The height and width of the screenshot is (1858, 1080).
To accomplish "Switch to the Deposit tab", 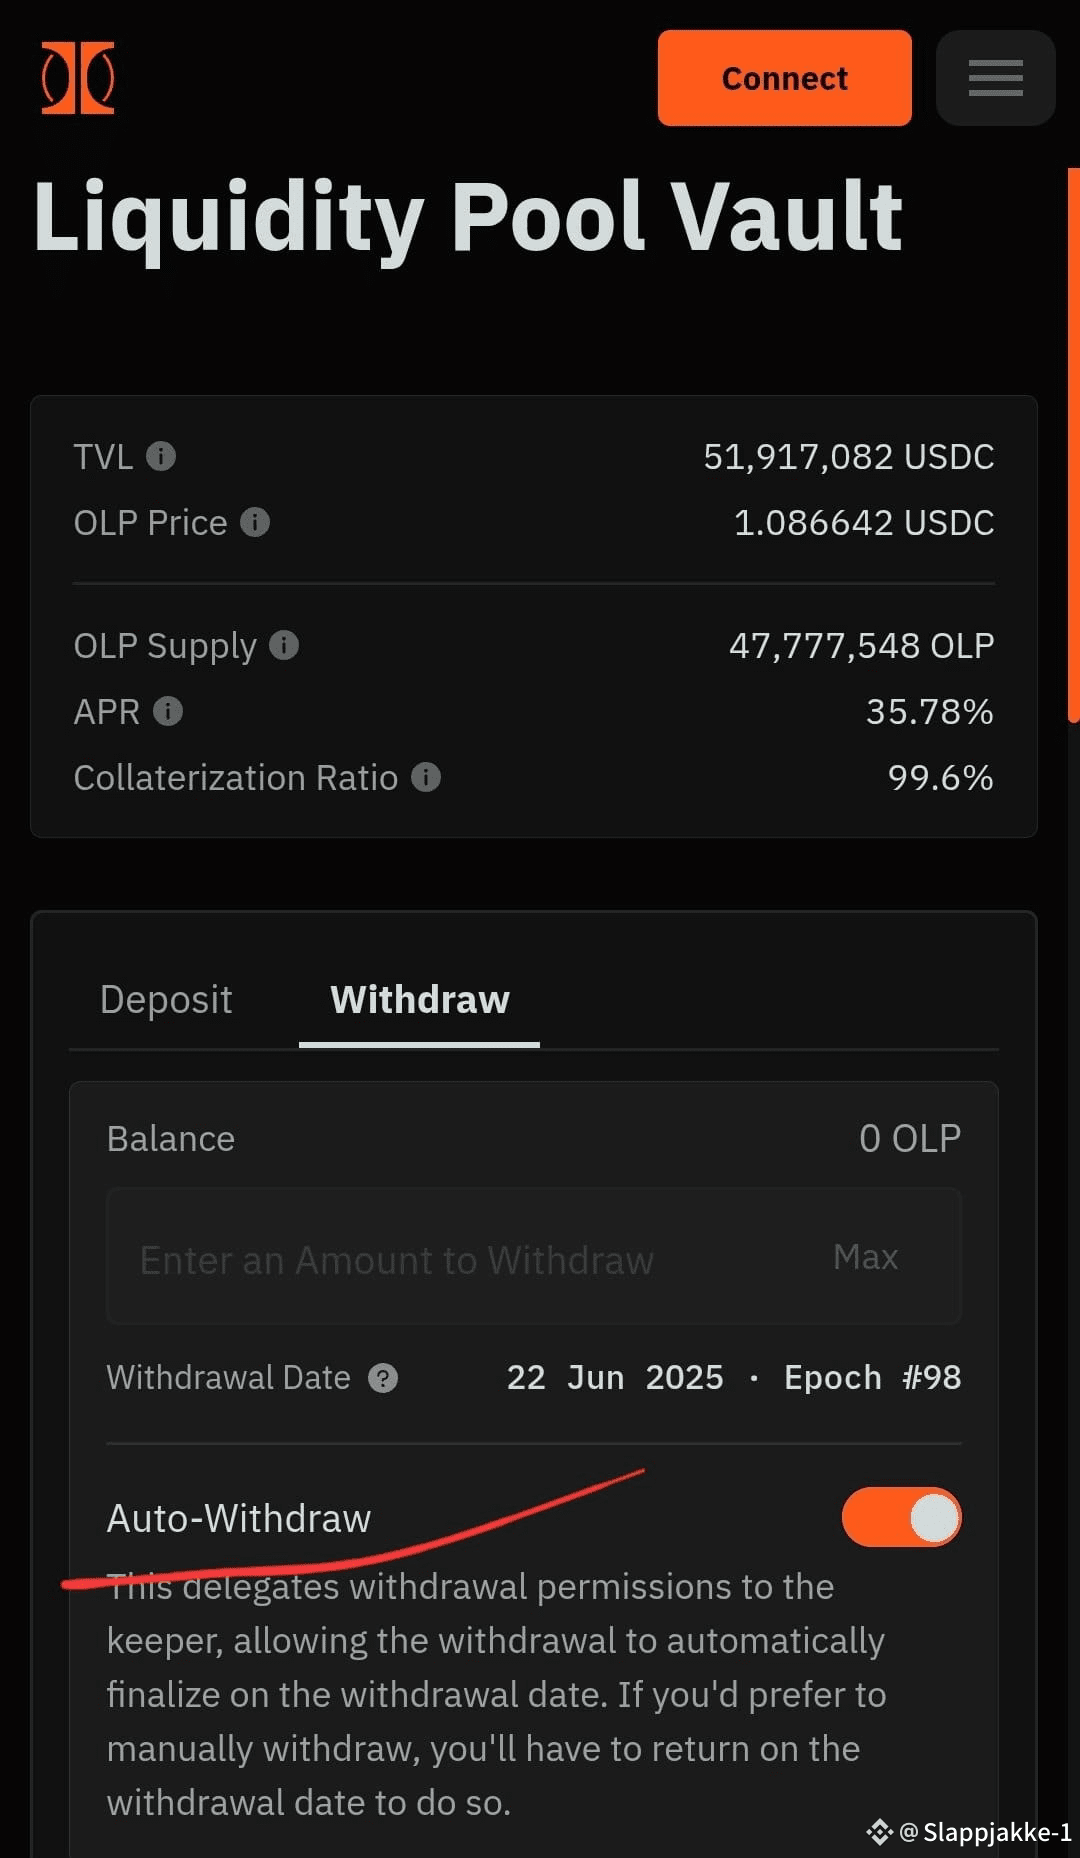I will click(166, 1000).
